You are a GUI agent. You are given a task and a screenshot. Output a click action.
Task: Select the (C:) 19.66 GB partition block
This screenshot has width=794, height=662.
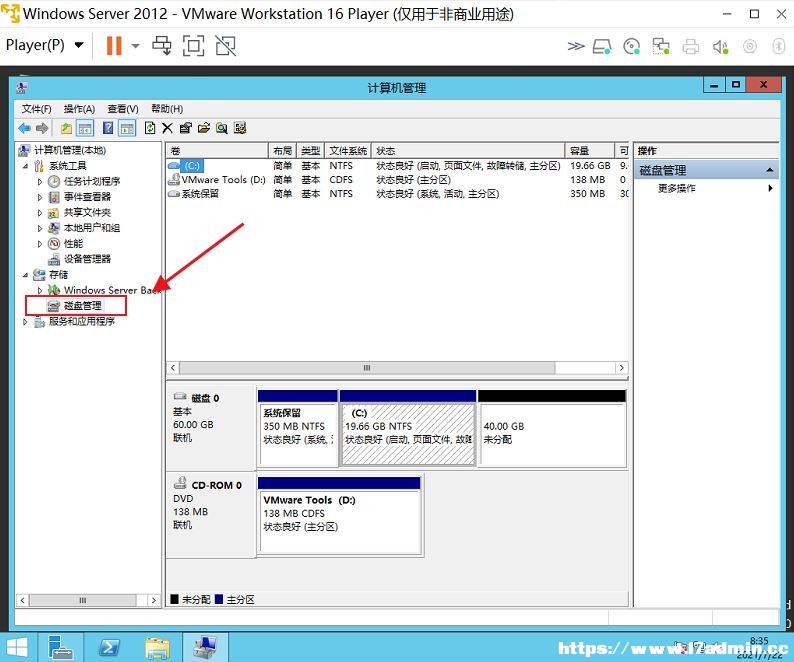[408, 429]
